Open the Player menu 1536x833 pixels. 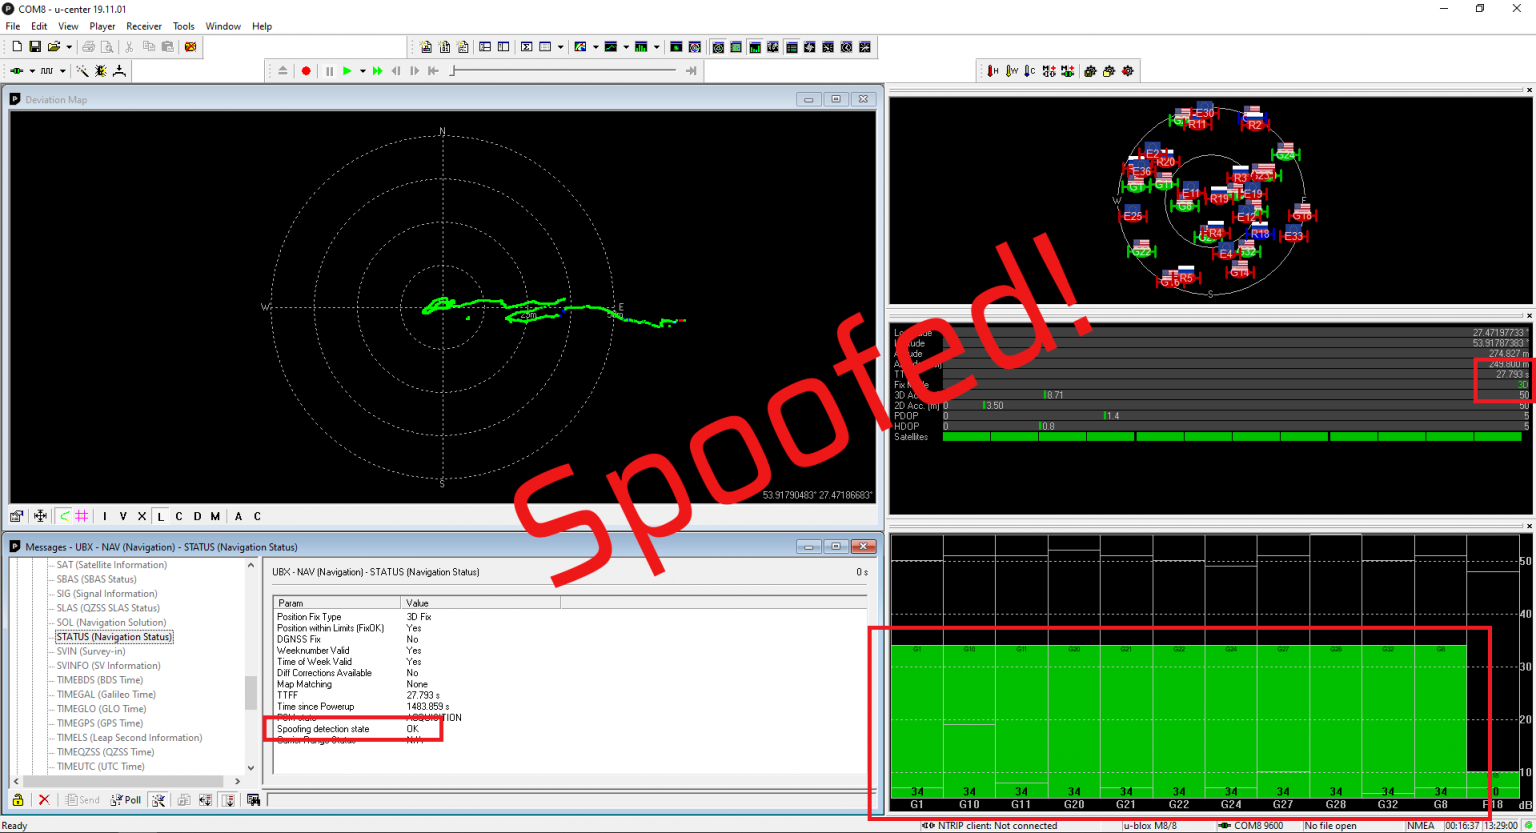click(x=102, y=26)
